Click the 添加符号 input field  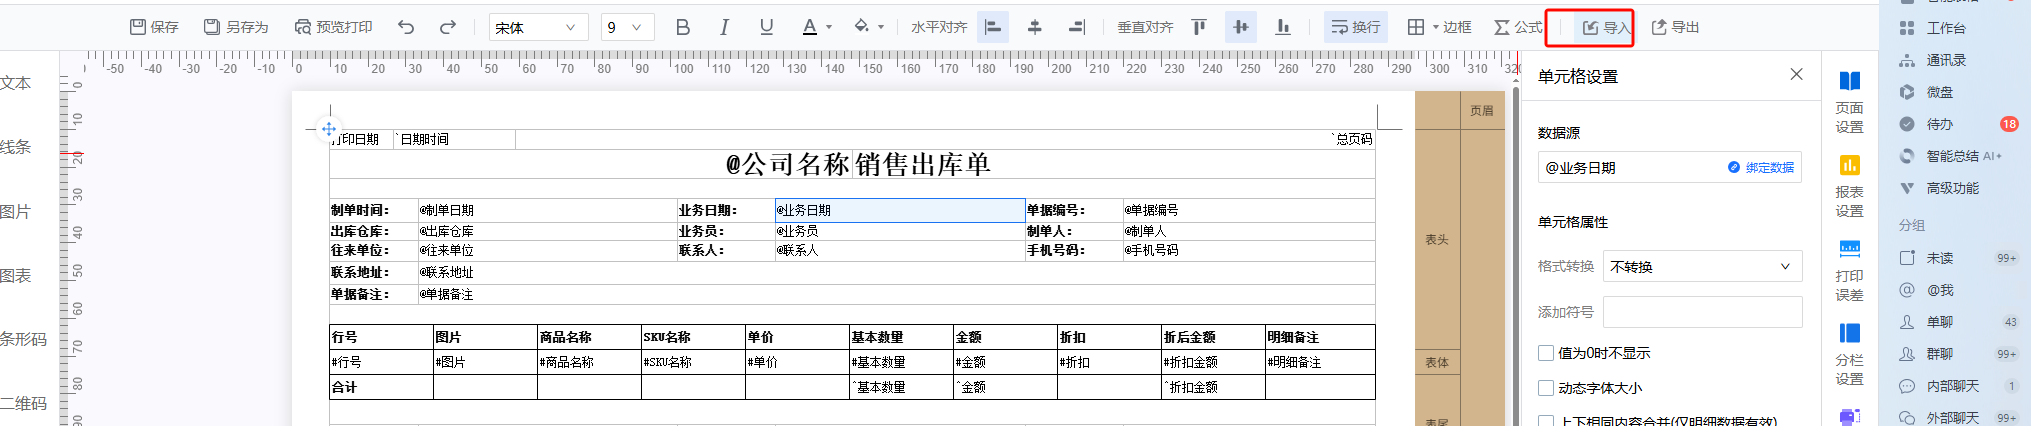click(1702, 312)
